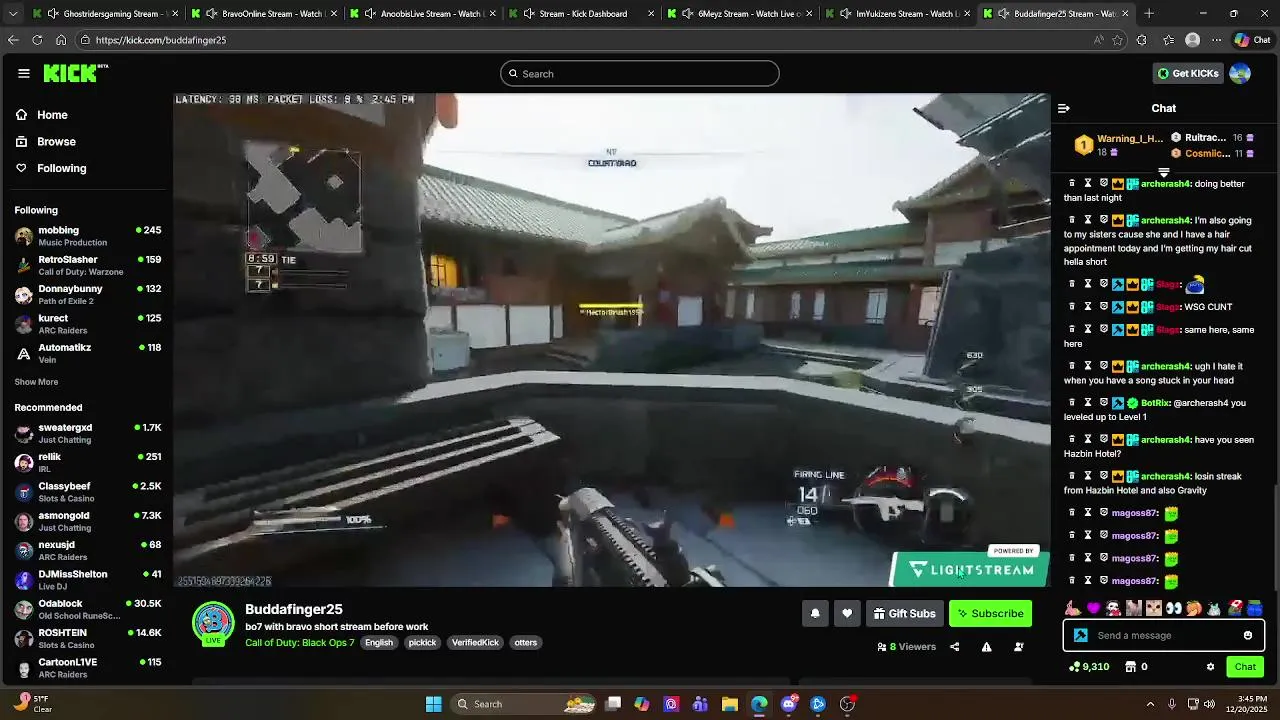This screenshot has width=1280, height=720.
Task: Click the Gift Subs button
Action: pos(904,613)
